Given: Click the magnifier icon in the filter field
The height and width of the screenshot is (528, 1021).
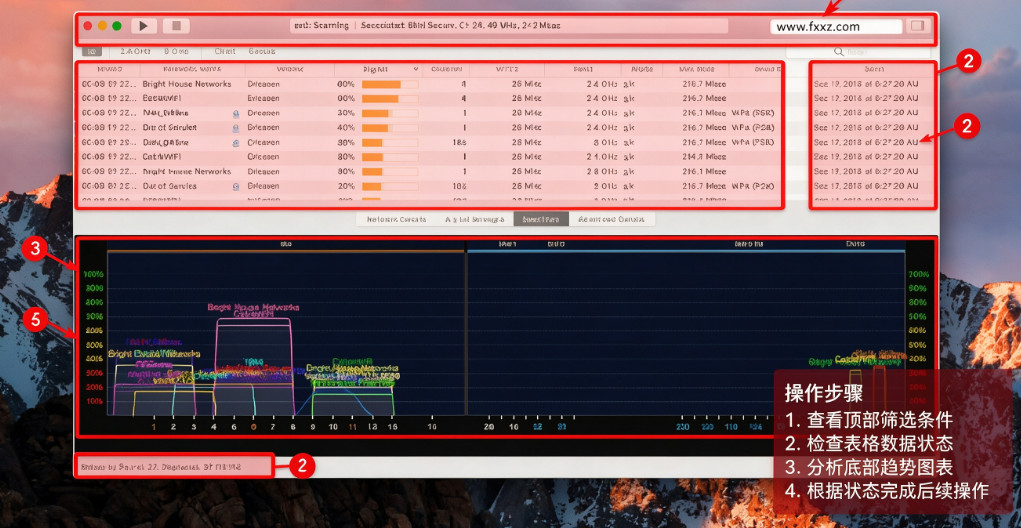Looking at the screenshot, I should (839, 51).
